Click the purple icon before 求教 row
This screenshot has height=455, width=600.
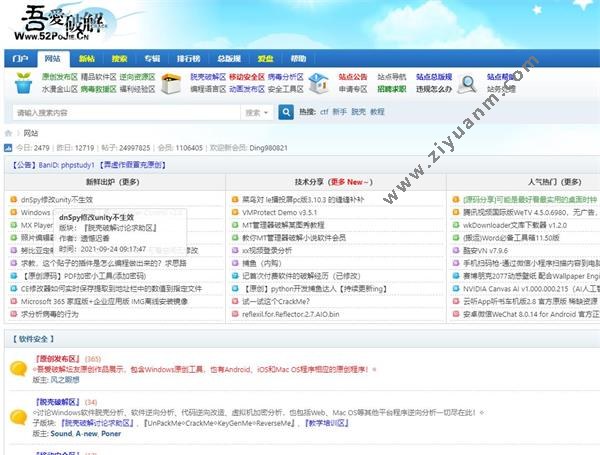tap(14, 263)
